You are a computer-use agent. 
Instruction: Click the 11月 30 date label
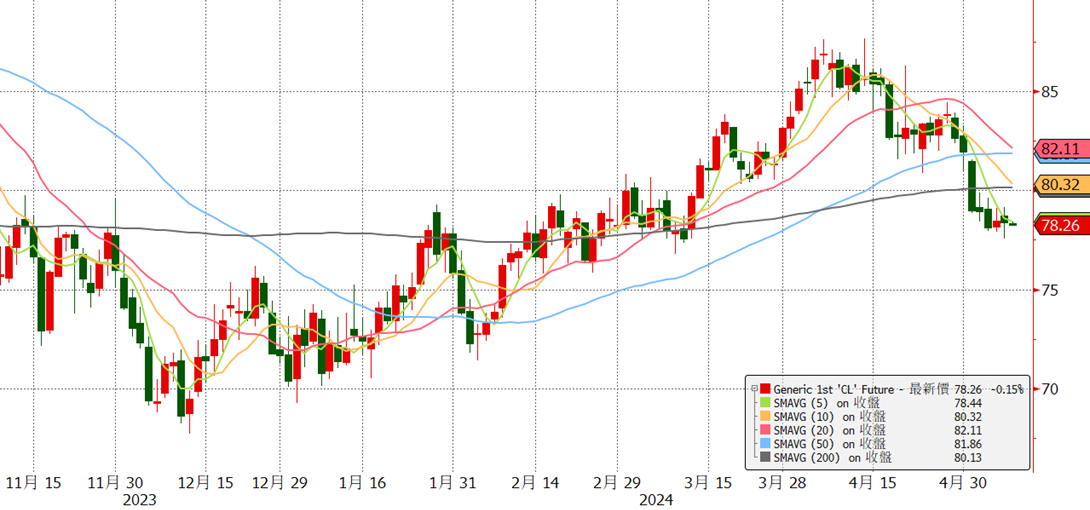(x=115, y=482)
